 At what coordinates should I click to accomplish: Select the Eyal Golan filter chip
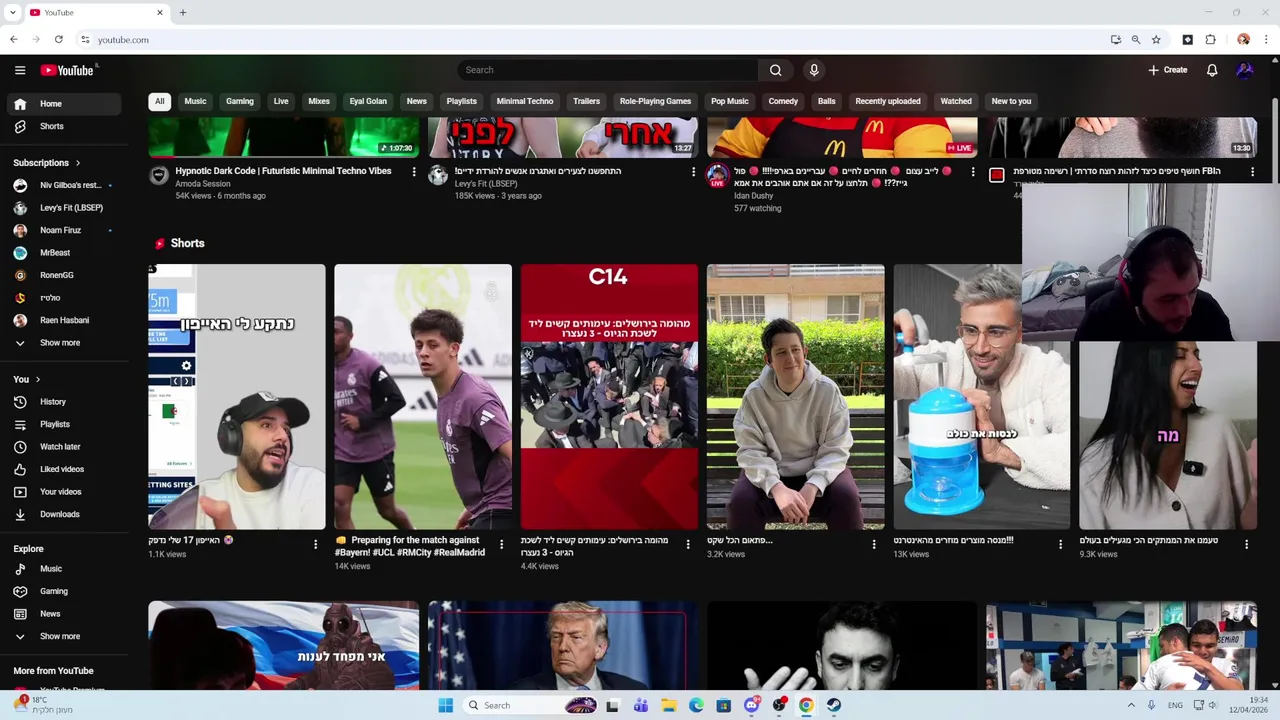click(x=368, y=101)
